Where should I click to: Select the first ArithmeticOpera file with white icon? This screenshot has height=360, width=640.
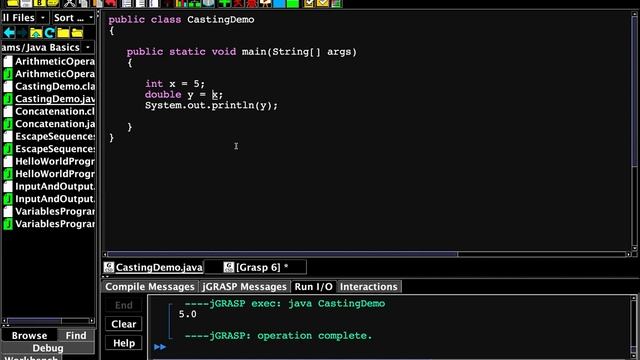[49, 61]
